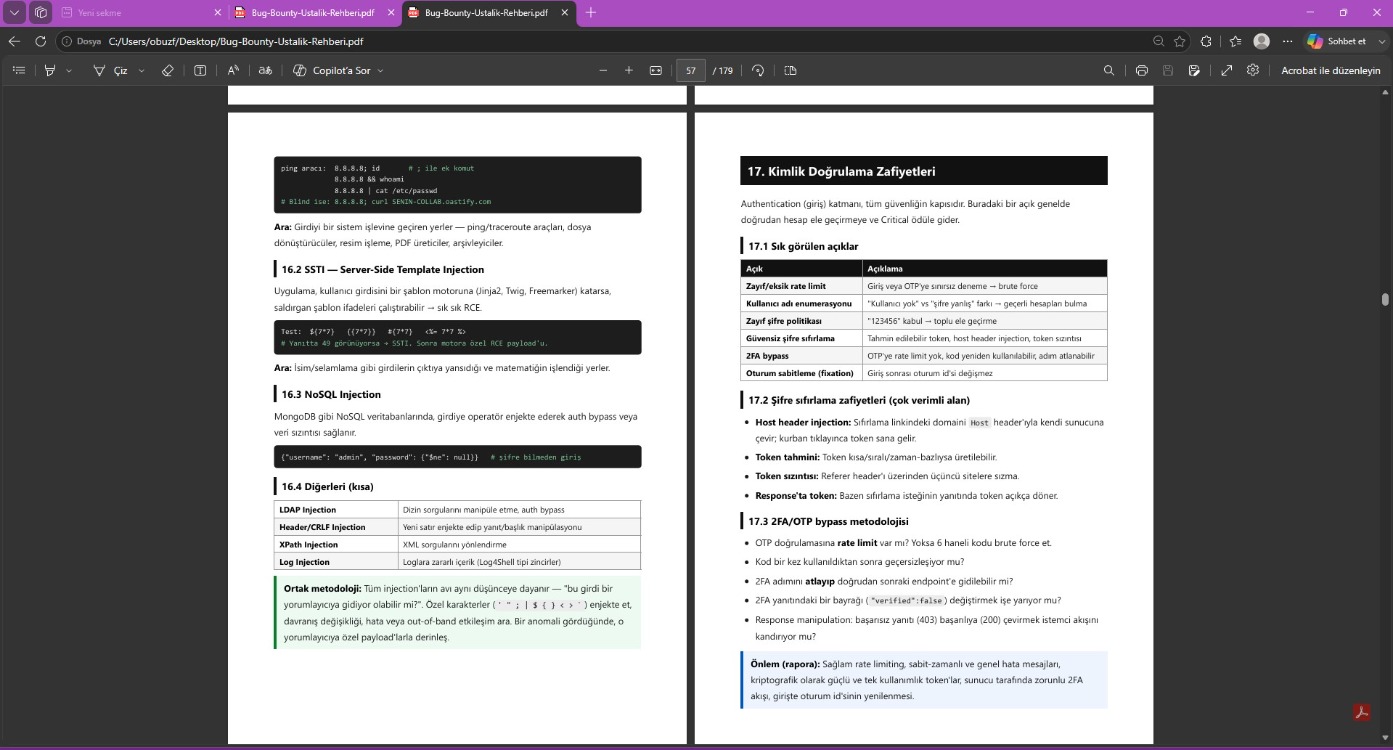Click the '16.3 NoSQL Injection' heading
Viewport: 1393px width, 750px height.
(331, 394)
